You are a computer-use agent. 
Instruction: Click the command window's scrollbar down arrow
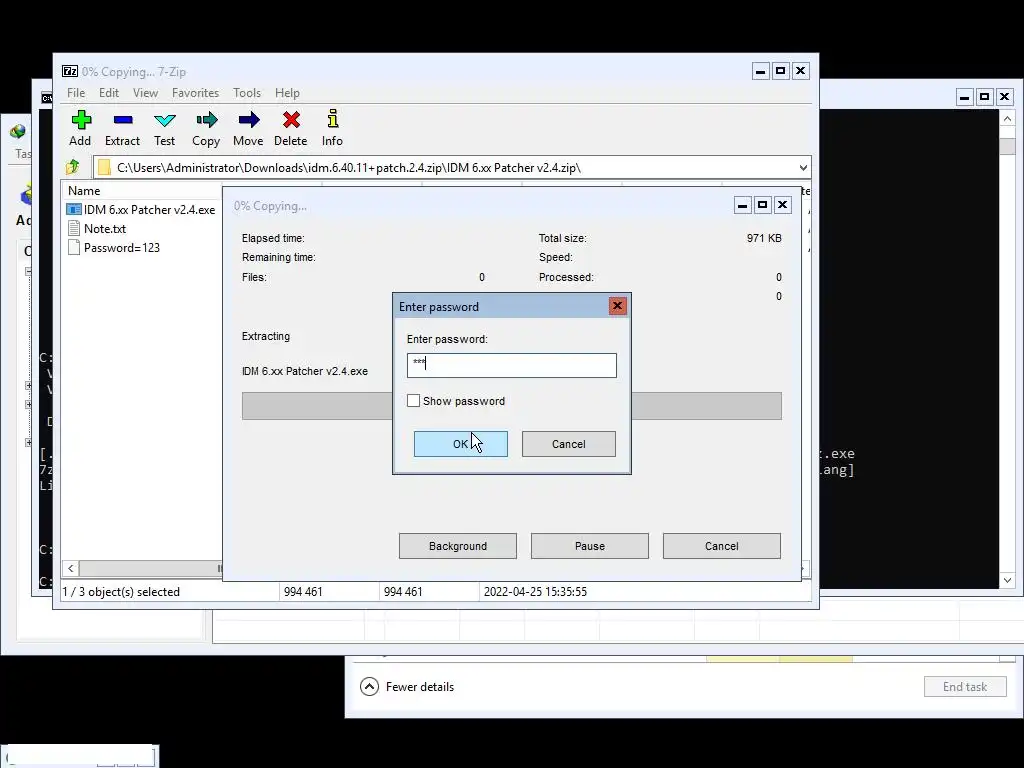[x=1007, y=580]
